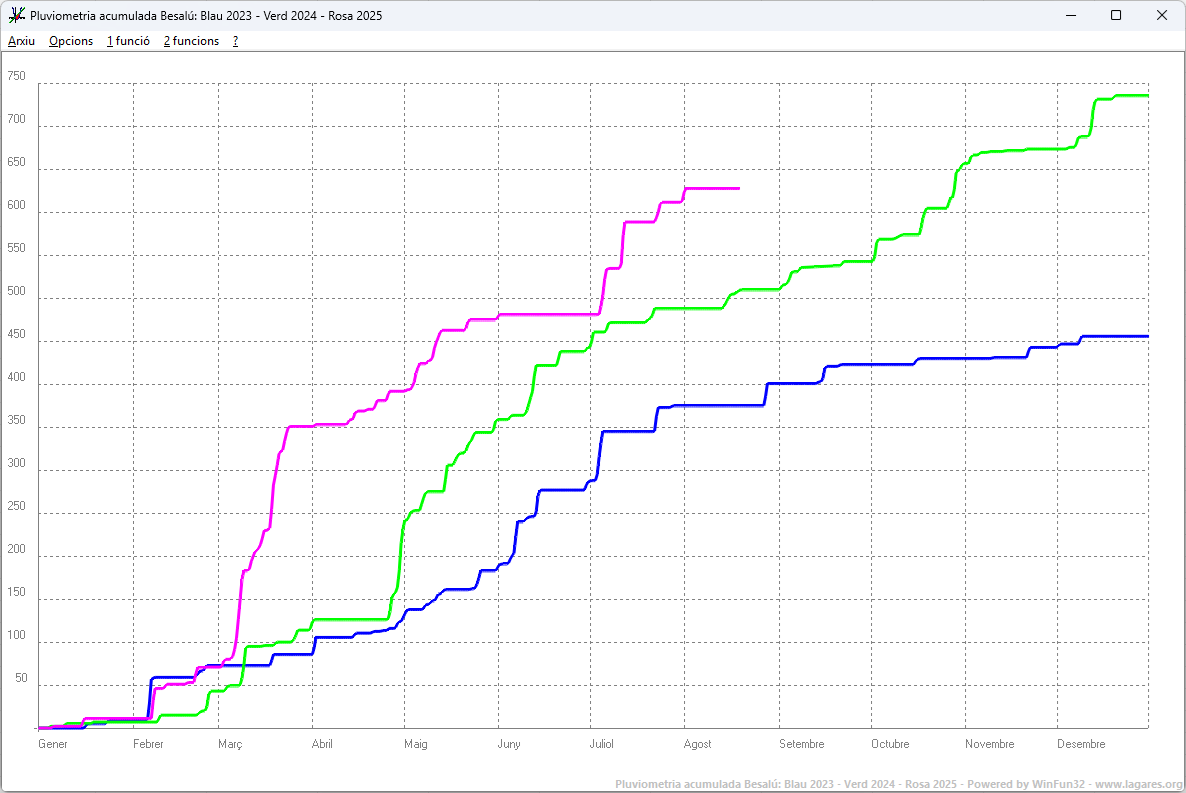Click the 50 y-axis value
The height and width of the screenshot is (793, 1186).
click(x=21, y=678)
